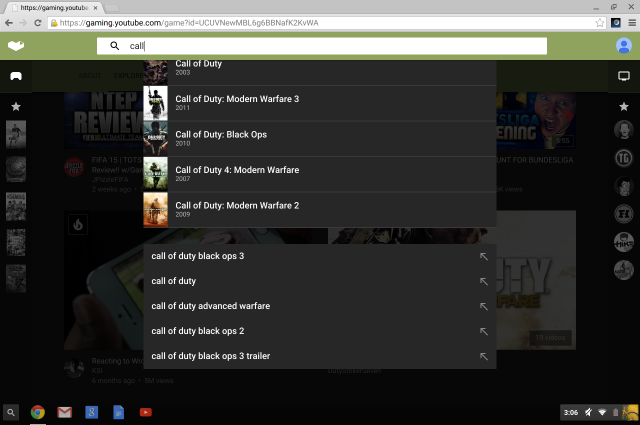Click the browser reload button
The image size is (640, 425).
point(38,22)
